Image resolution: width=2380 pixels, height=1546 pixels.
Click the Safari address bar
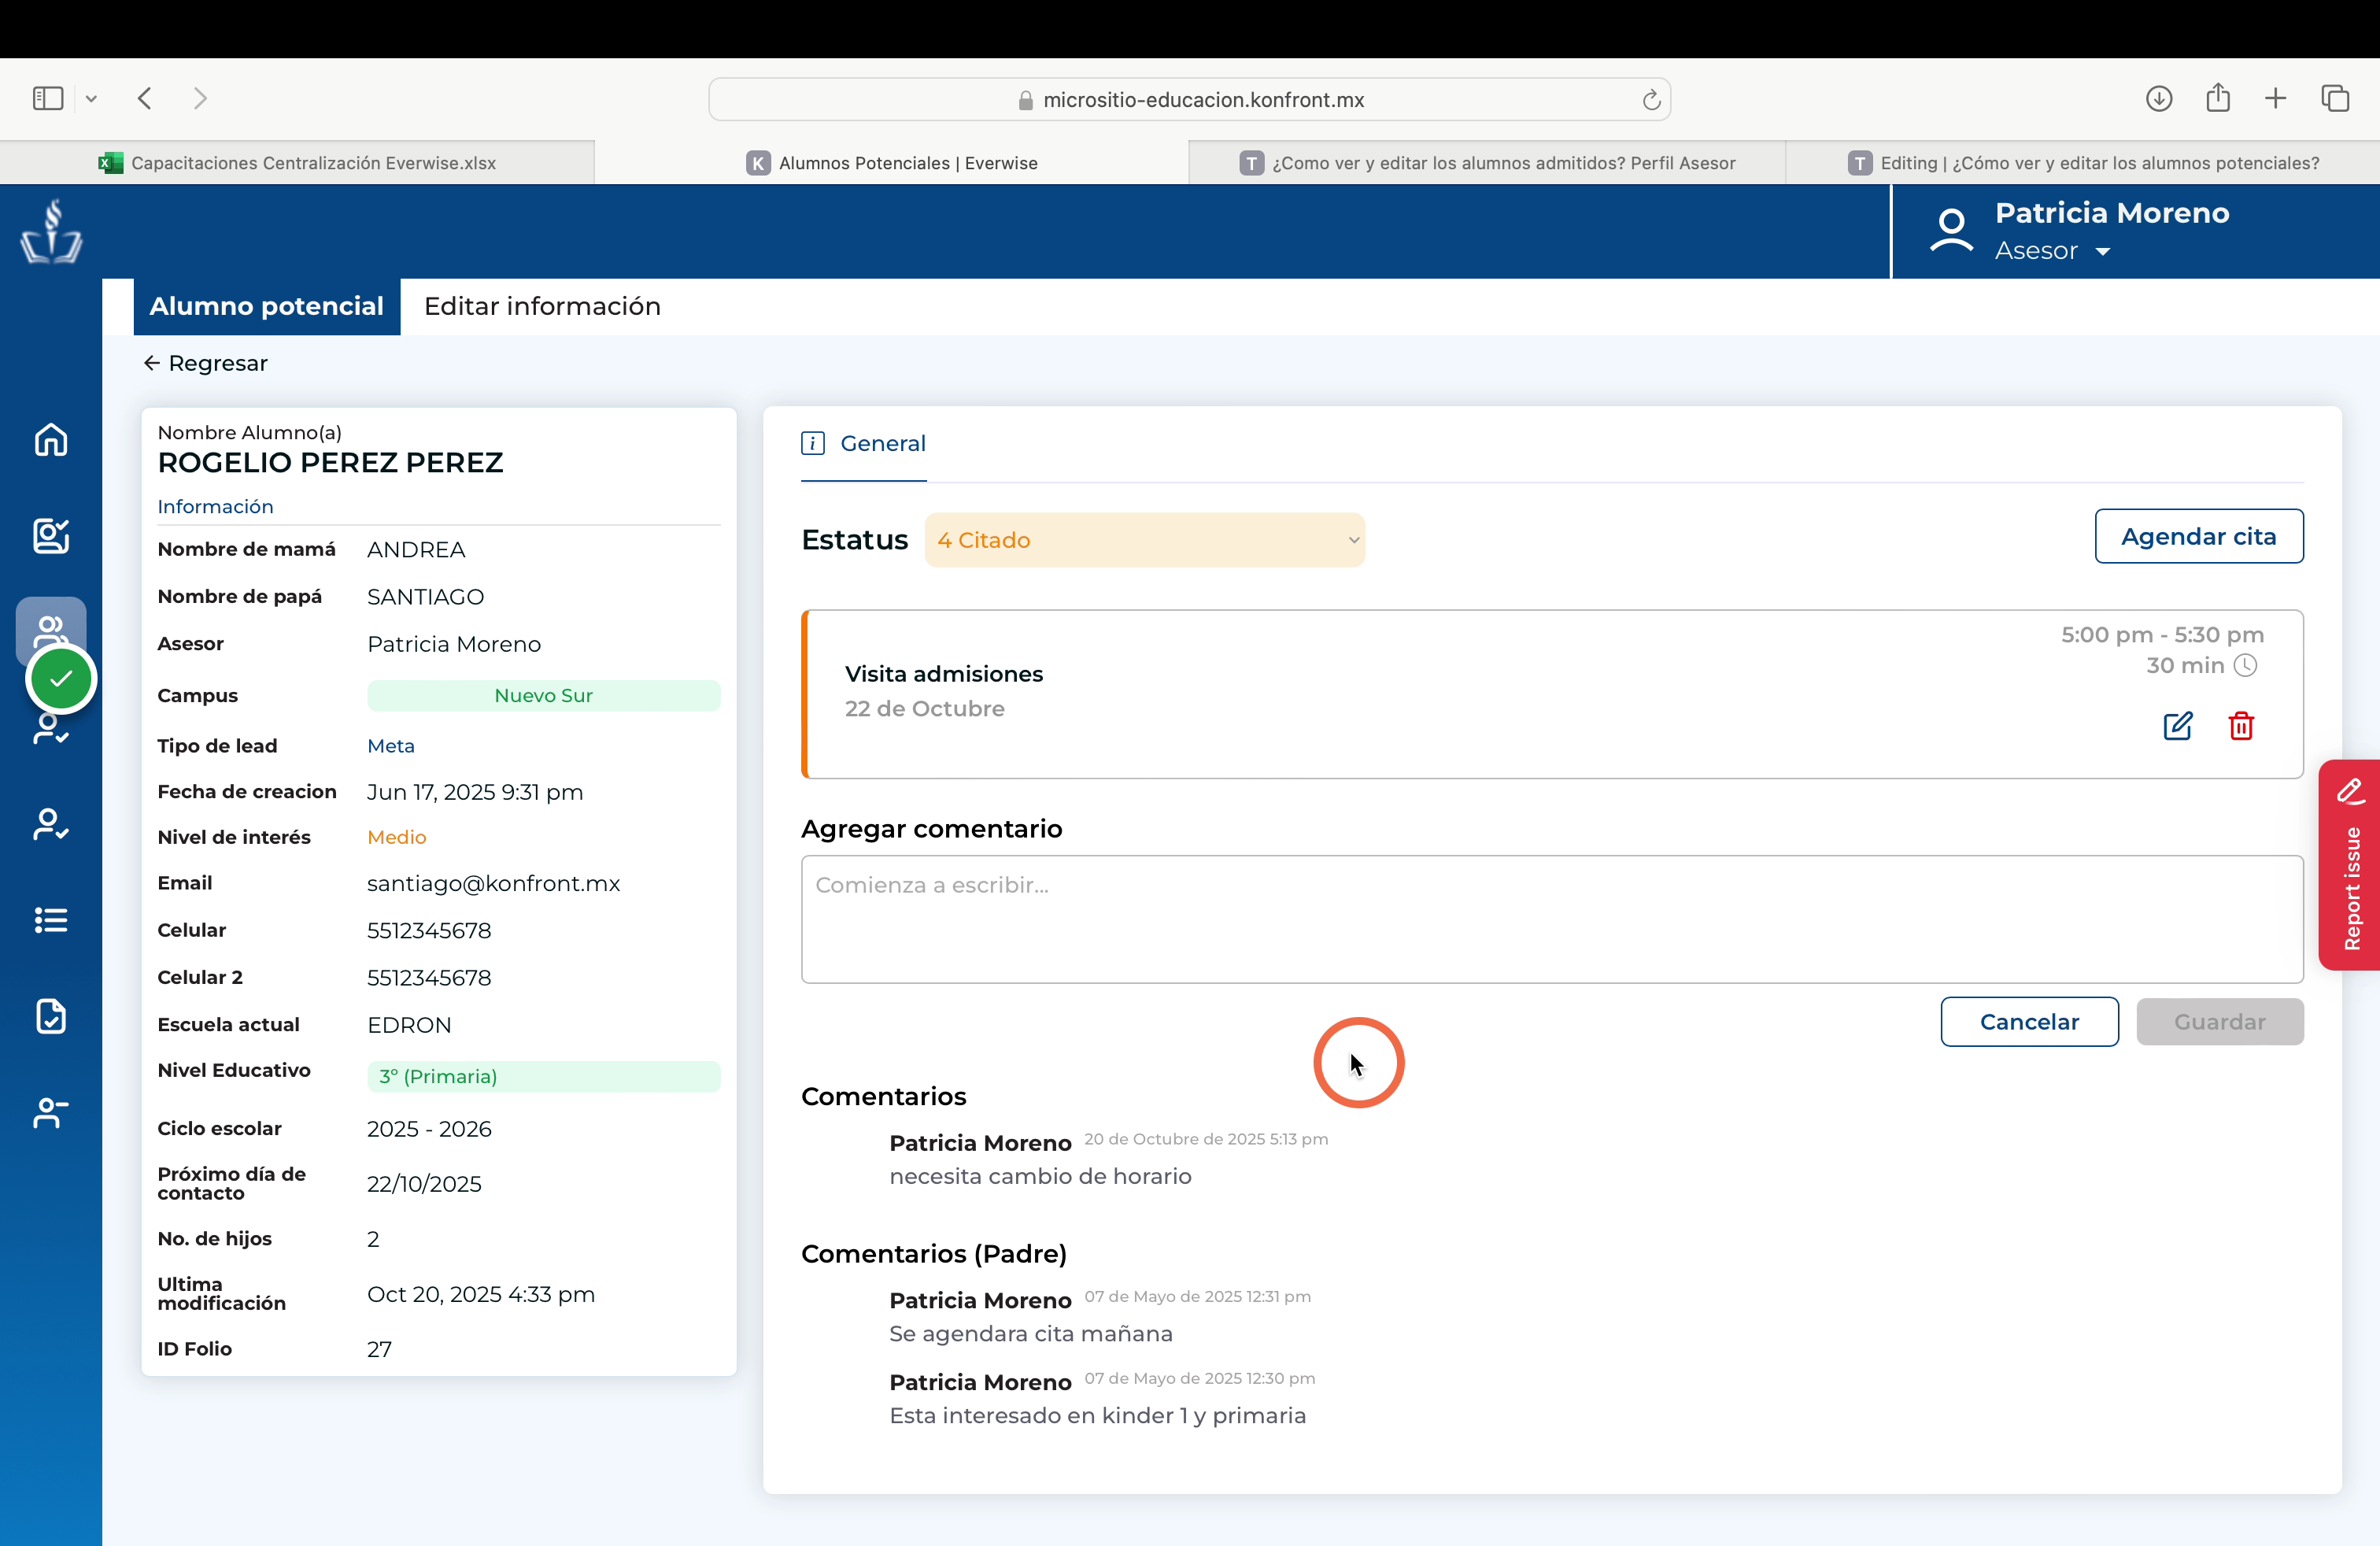pyautogui.click(x=1189, y=99)
